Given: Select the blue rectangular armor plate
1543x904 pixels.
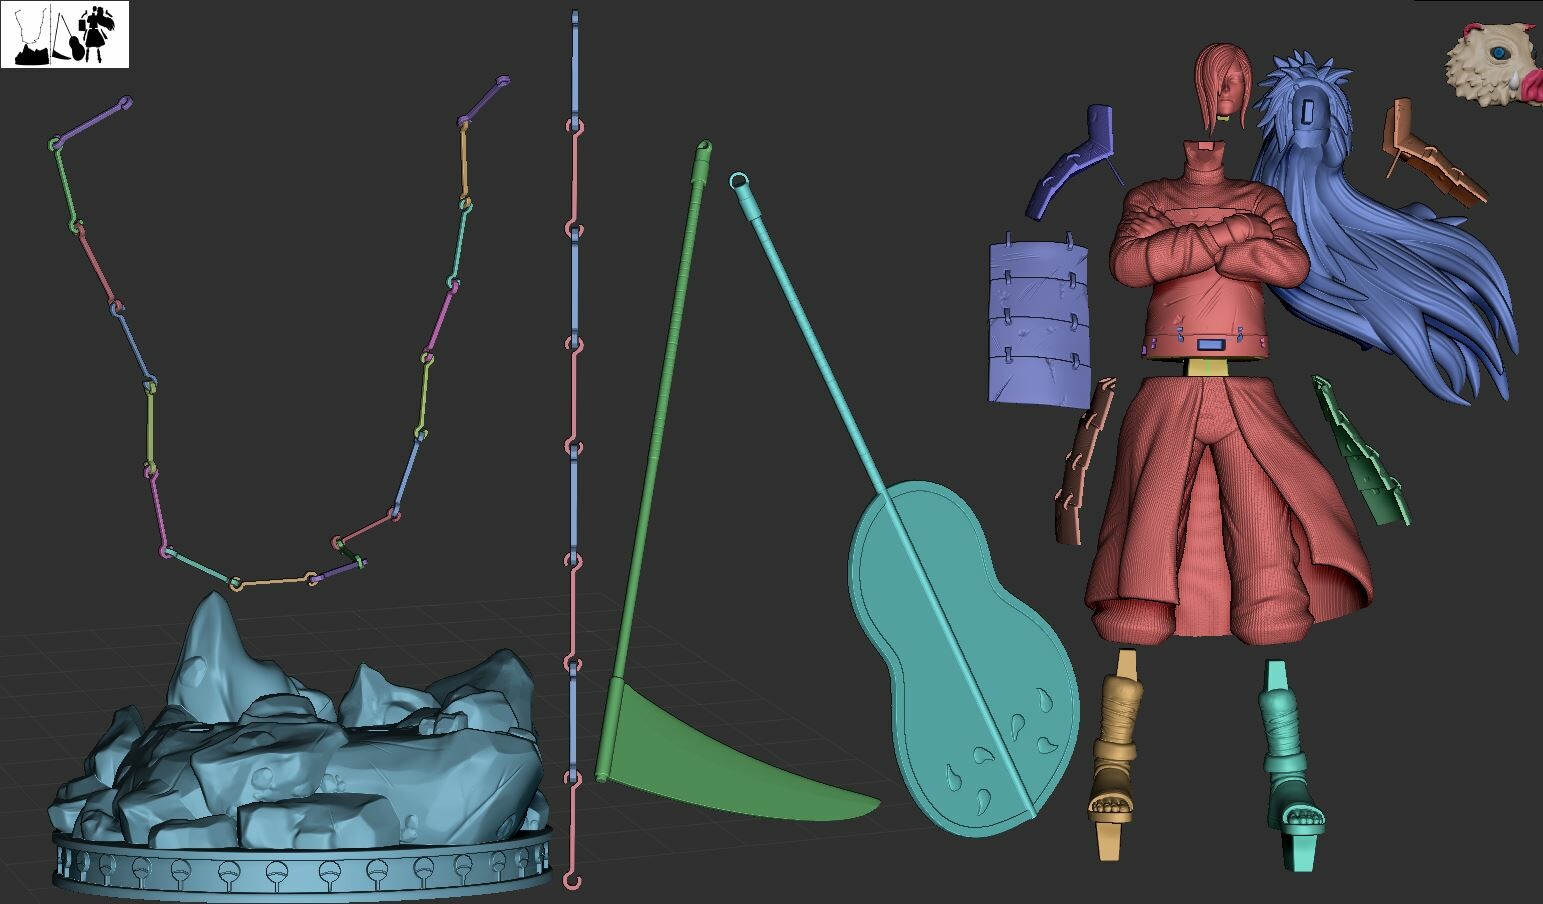Looking at the screenshot, I should coord(1038,320).
